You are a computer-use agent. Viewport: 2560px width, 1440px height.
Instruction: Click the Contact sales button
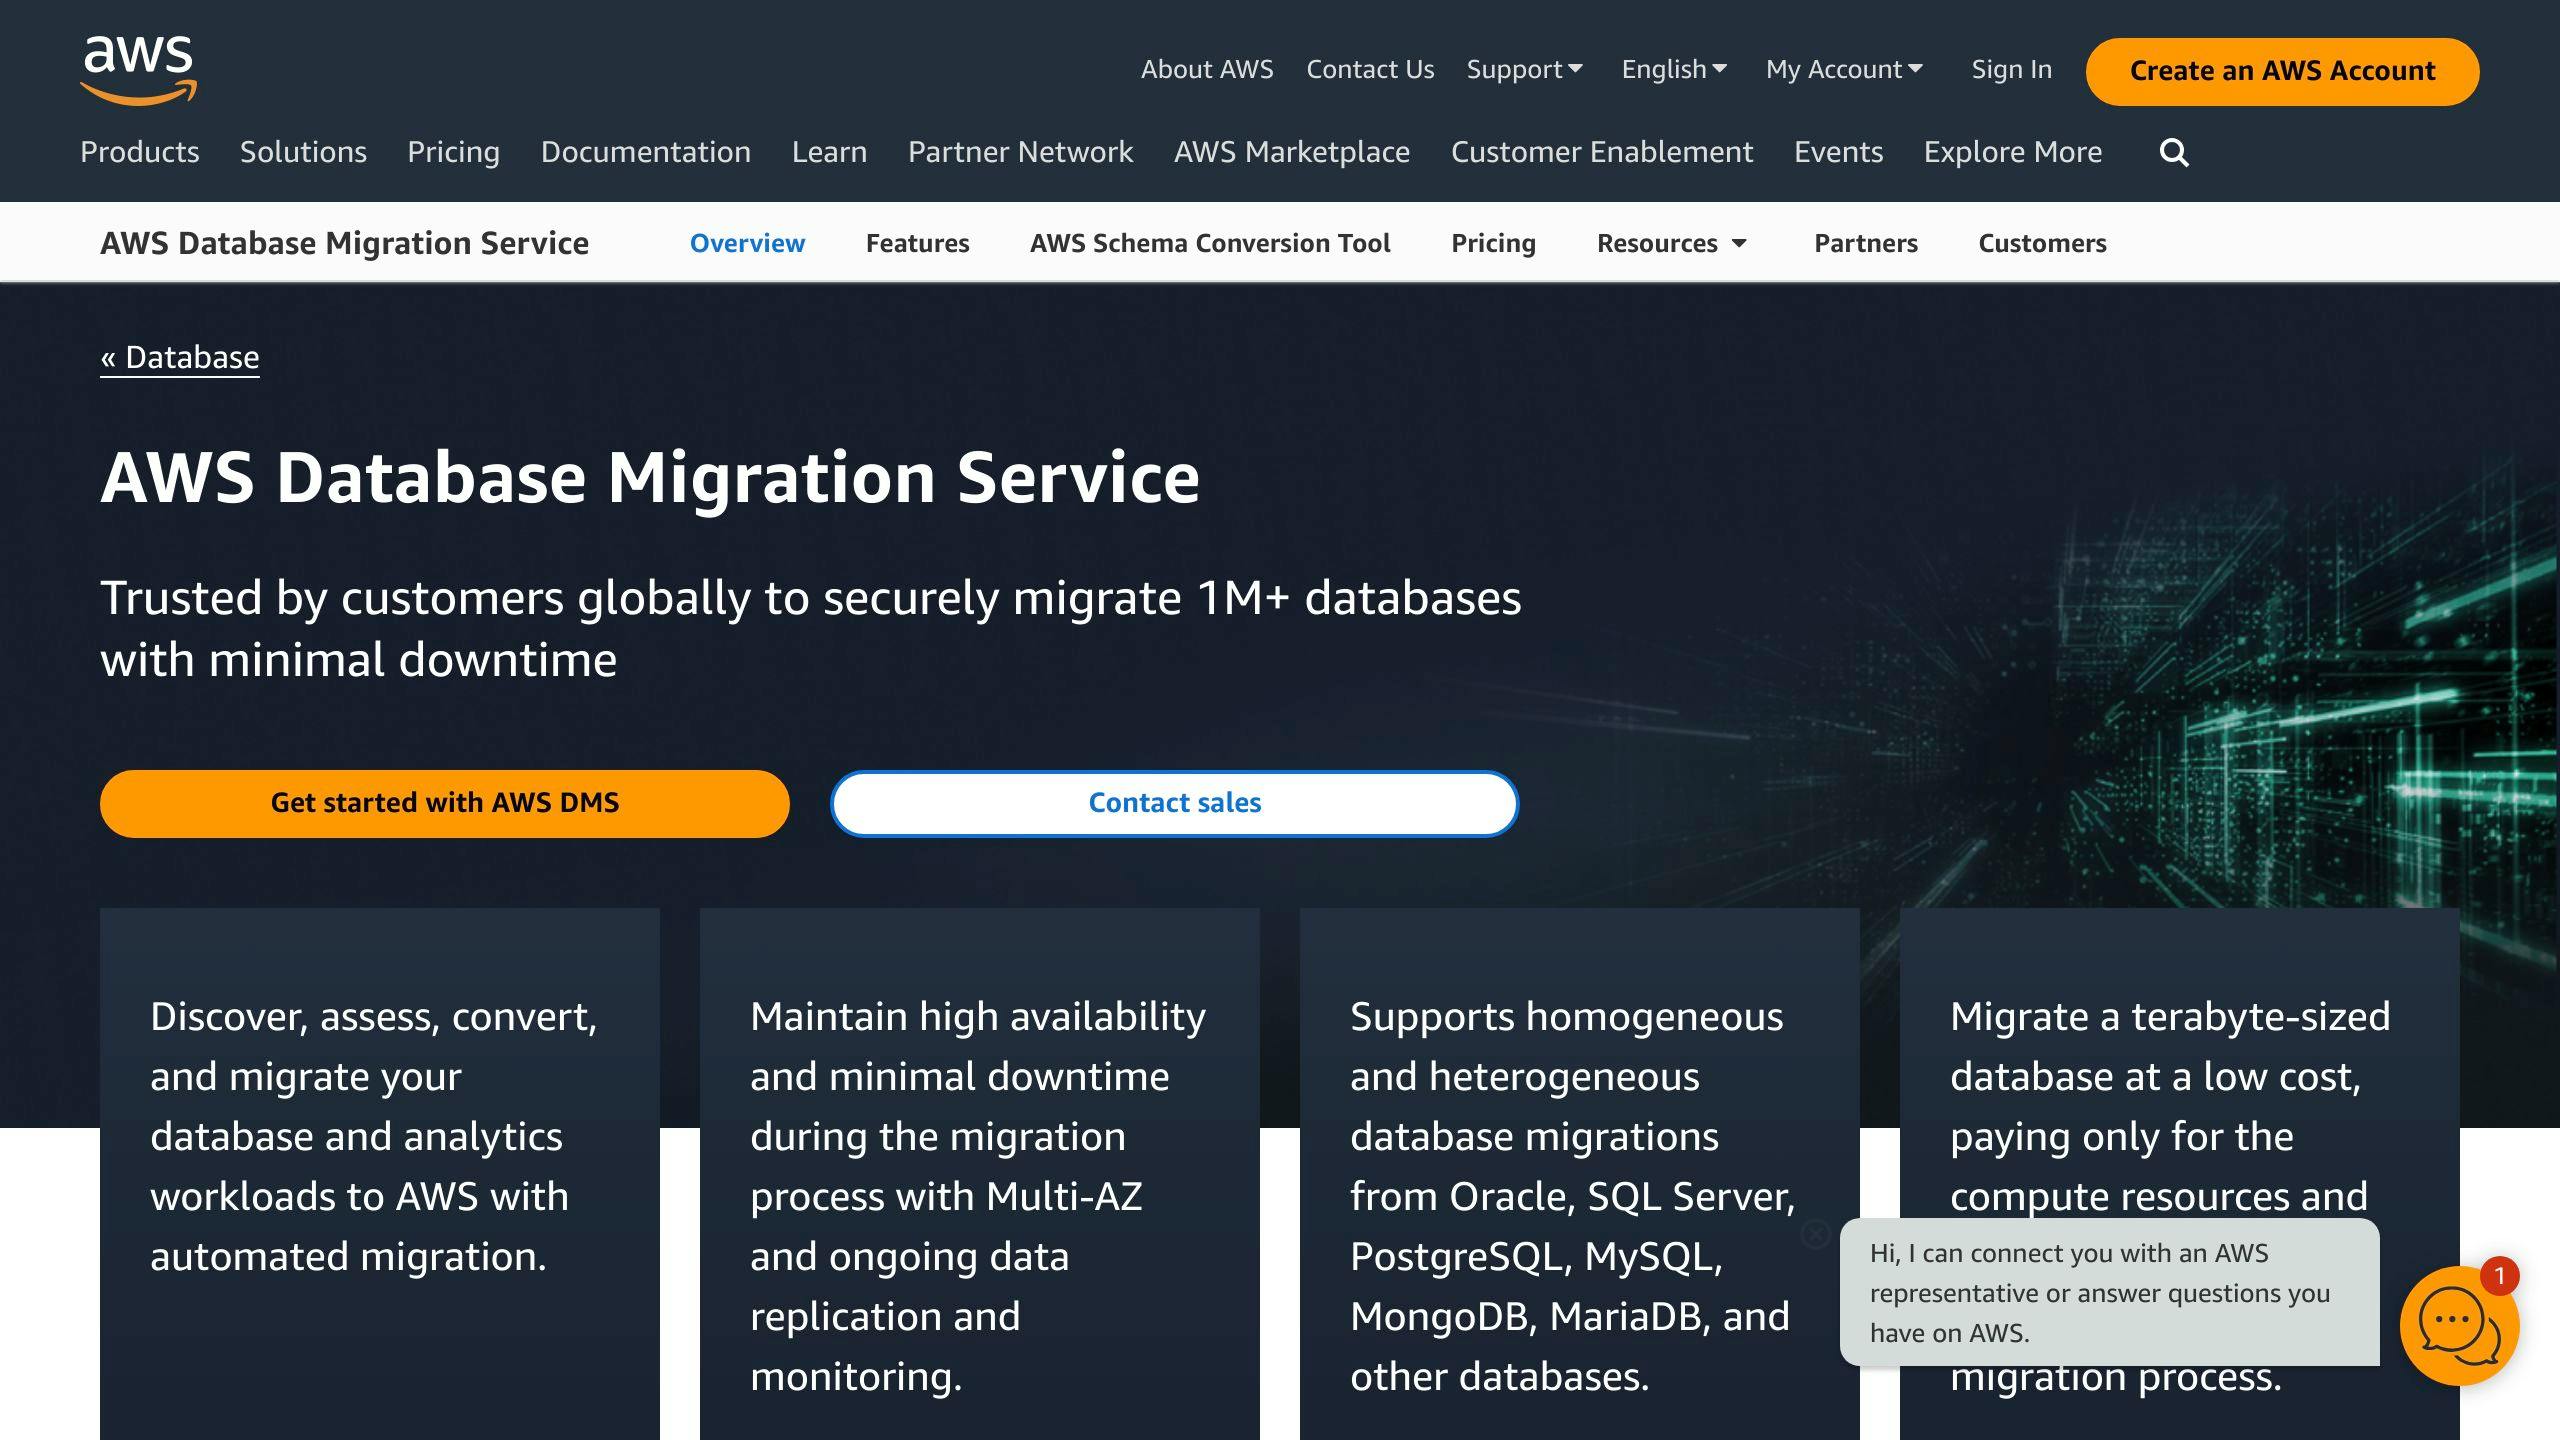[x=1174, y=803]
